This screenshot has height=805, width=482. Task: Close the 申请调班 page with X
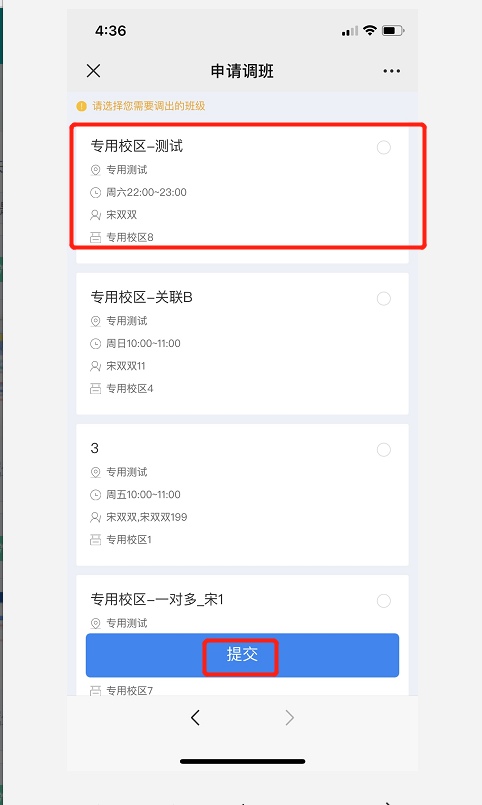93,71
